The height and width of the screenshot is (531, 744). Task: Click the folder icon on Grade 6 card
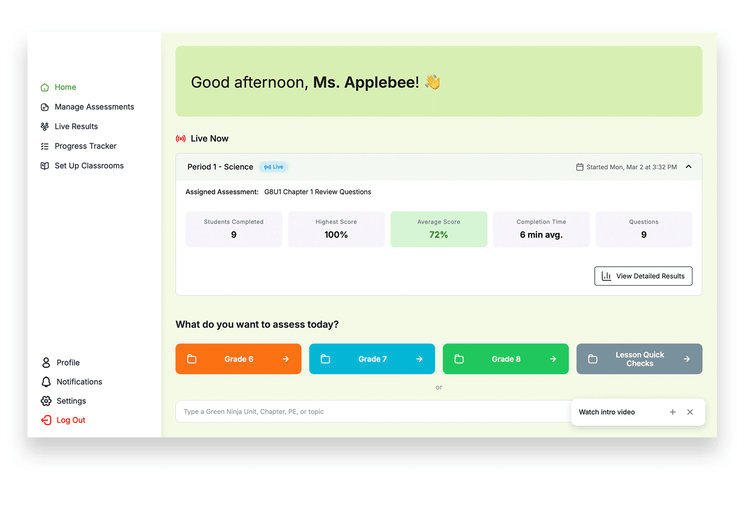point(192,359)
